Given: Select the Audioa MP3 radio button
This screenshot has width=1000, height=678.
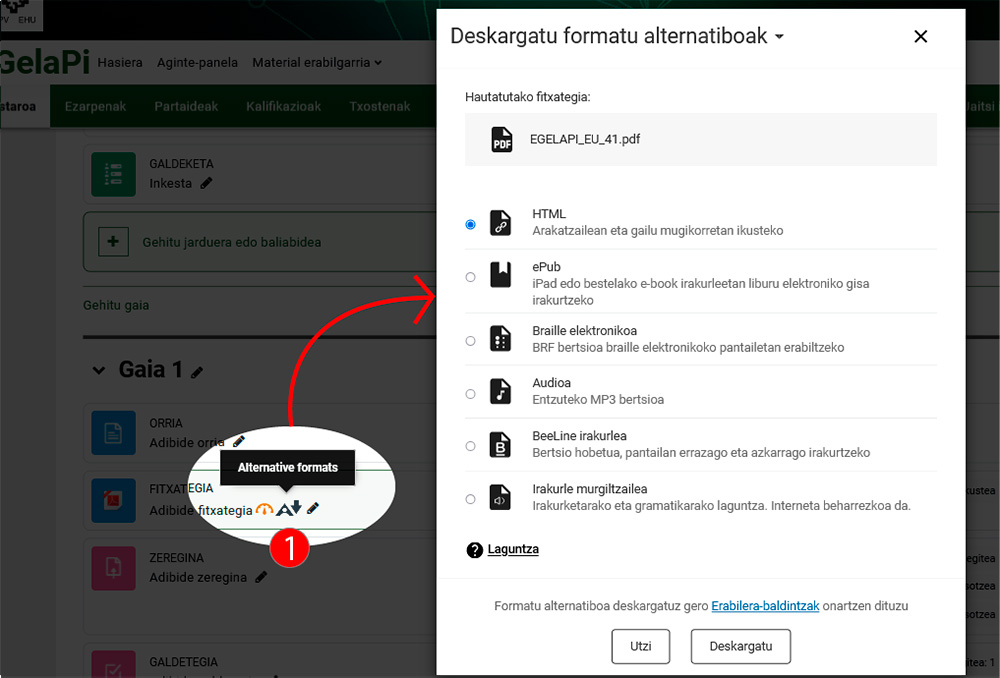Looking at the screenshot, I should pos(470,393).
